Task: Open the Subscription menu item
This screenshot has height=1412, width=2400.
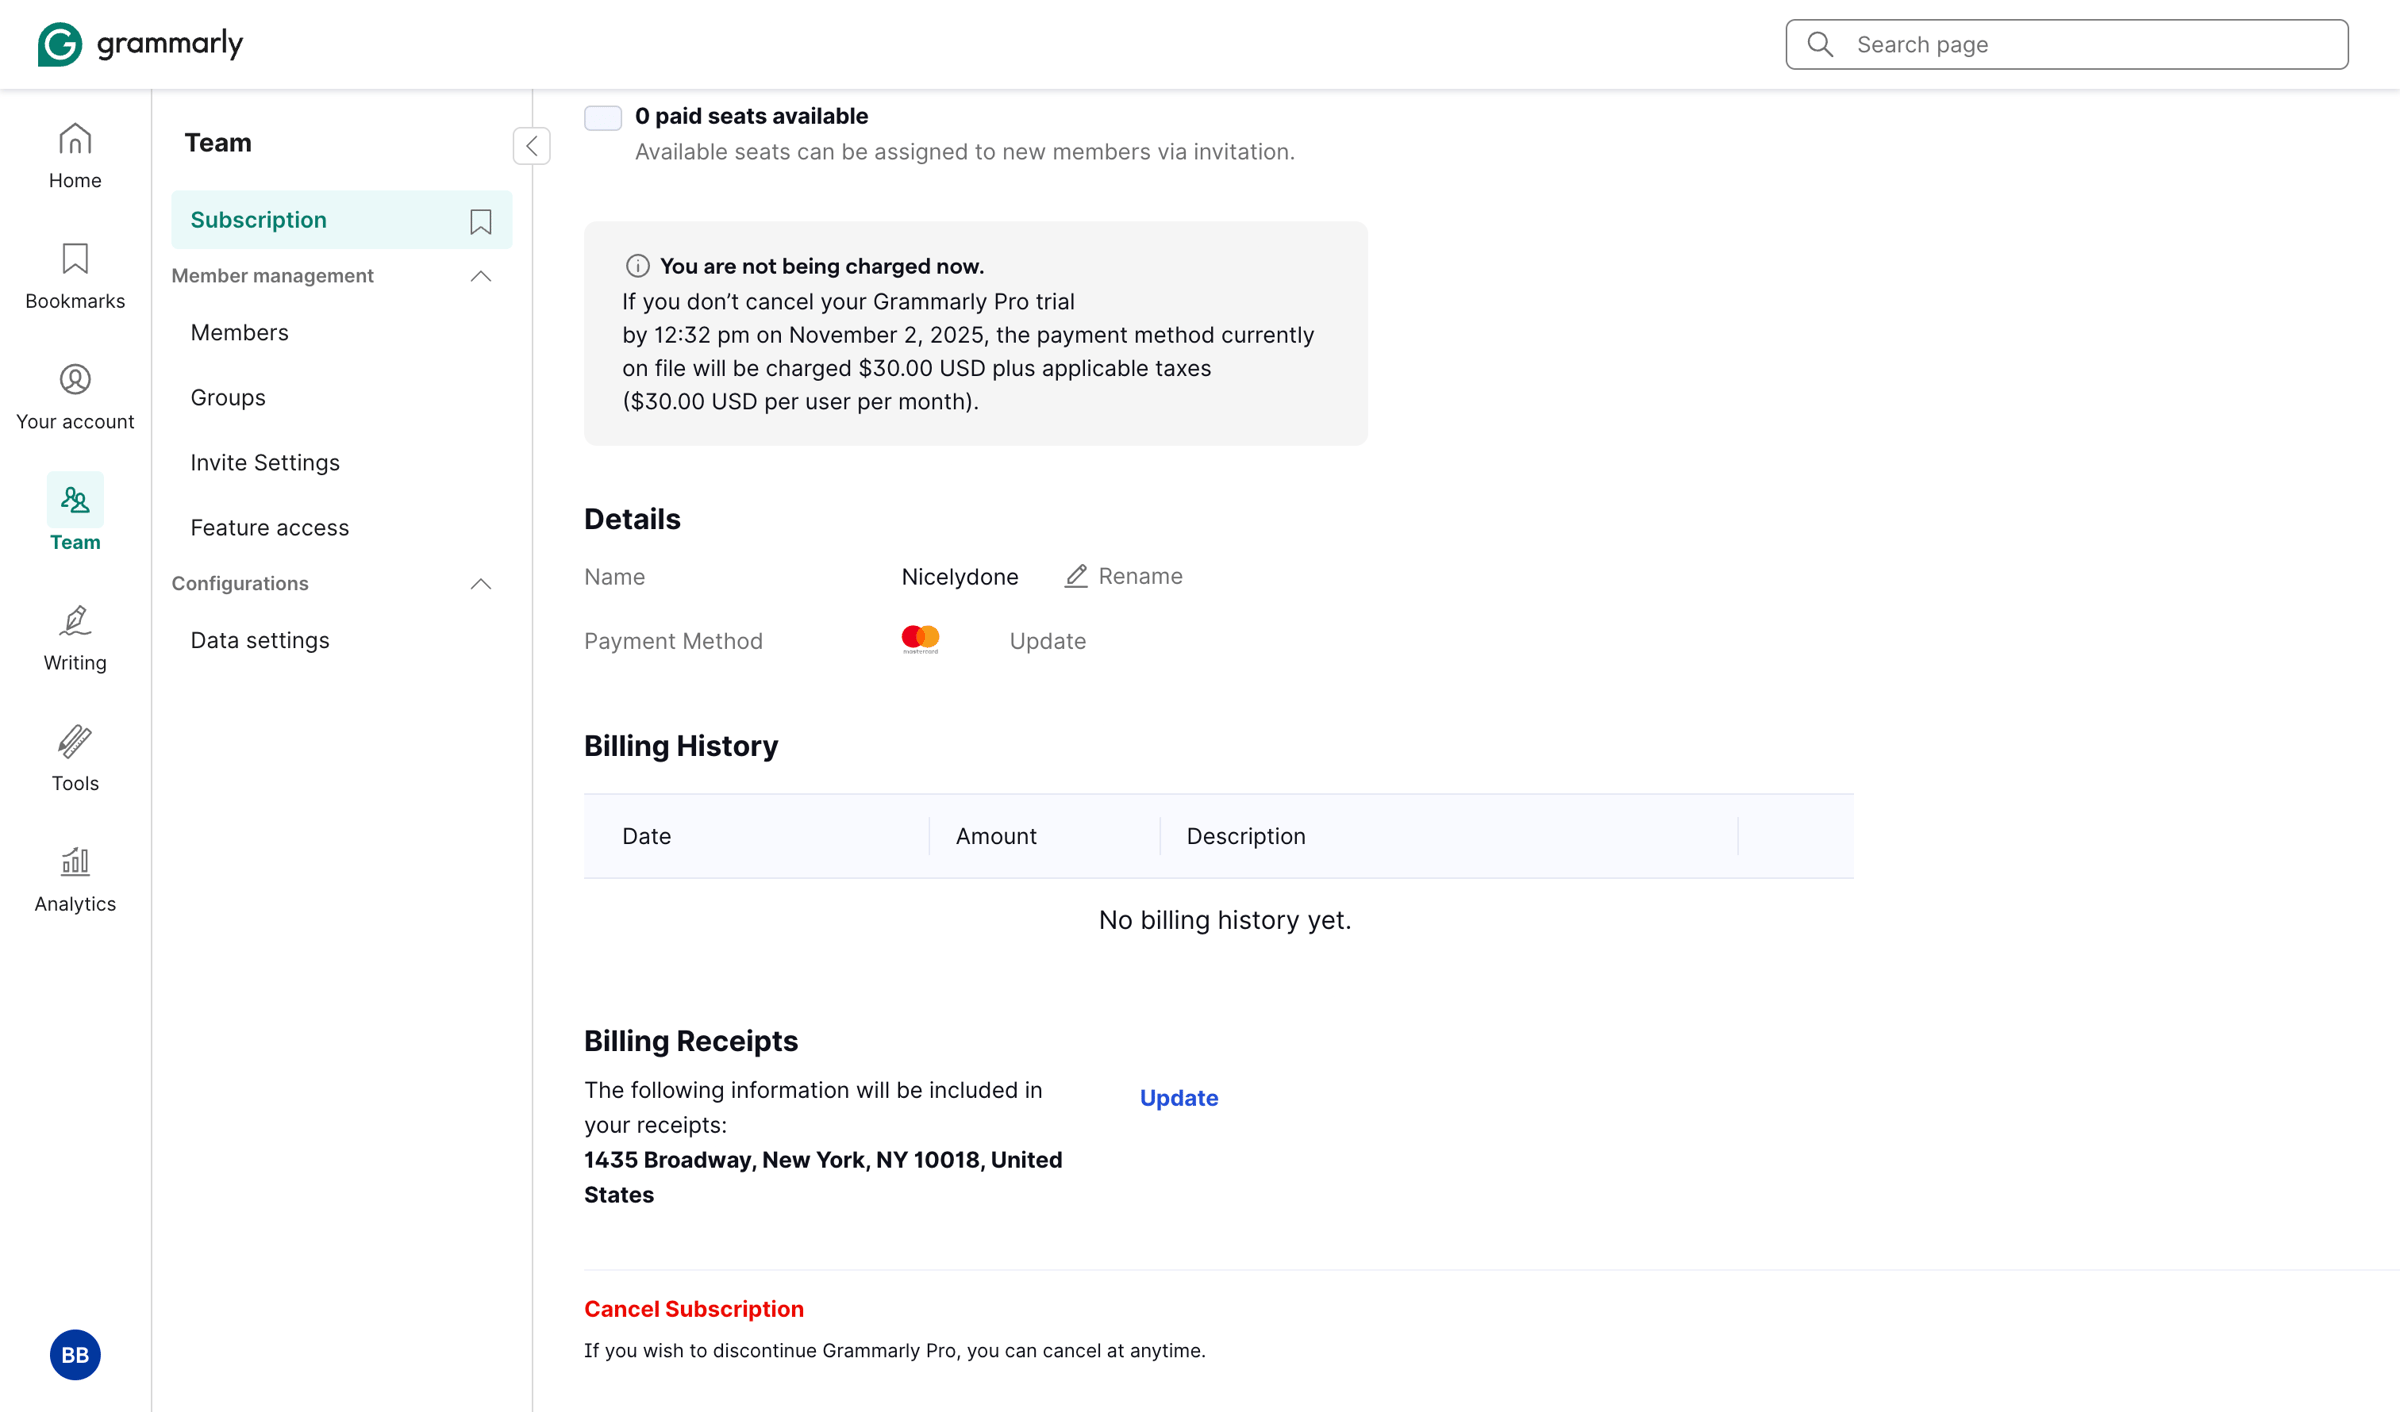Action: pos(341,220)
